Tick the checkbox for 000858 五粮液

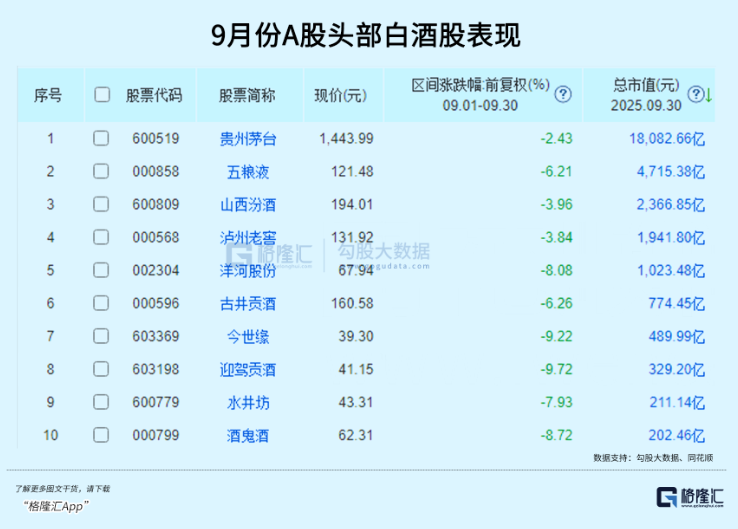[x=101, y=172]
